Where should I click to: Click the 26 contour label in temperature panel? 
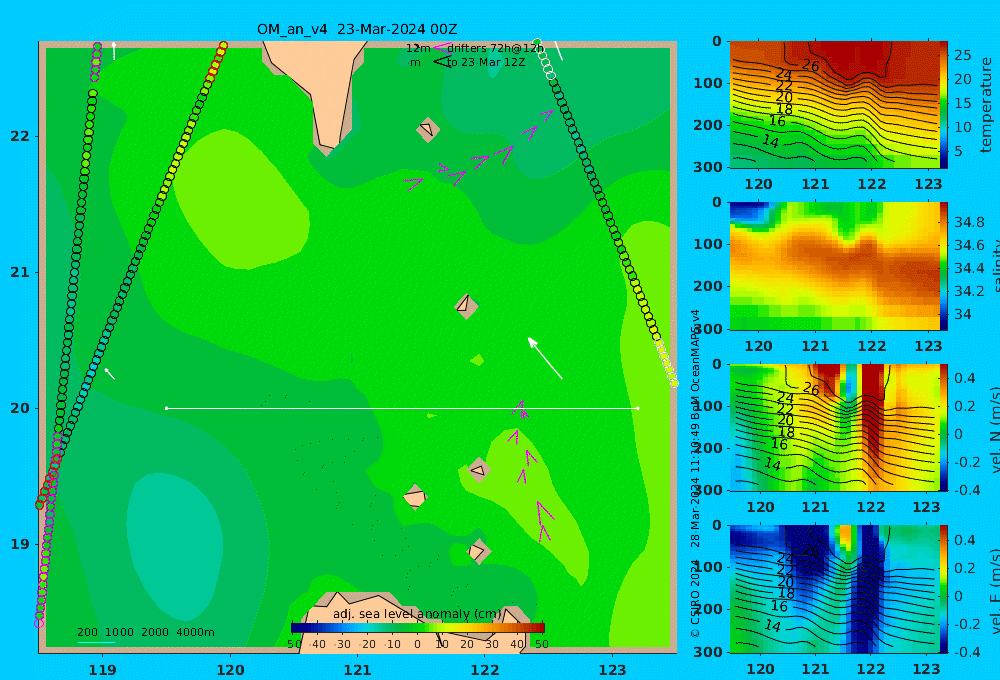pos(811,65)
